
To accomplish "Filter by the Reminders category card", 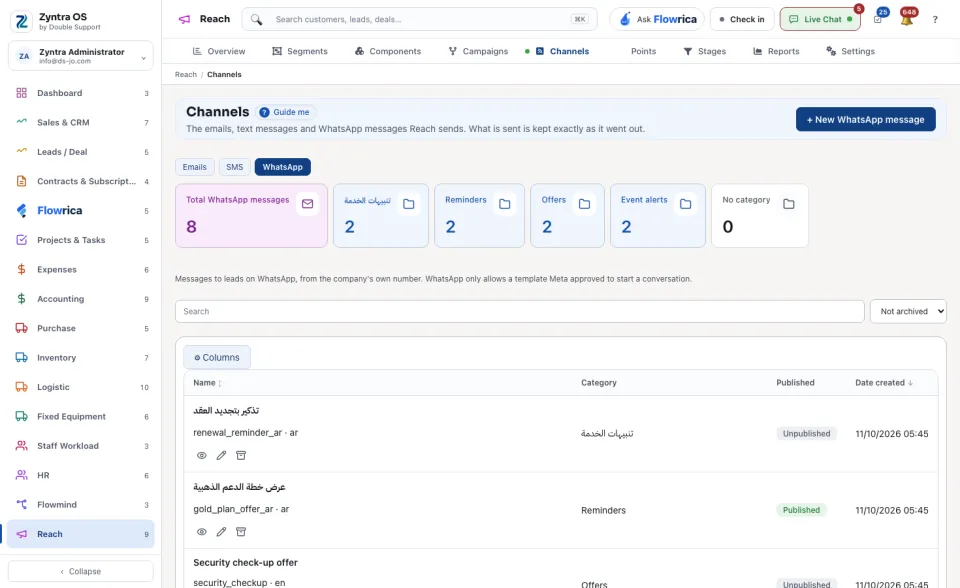I will click(x=479, y=216).
